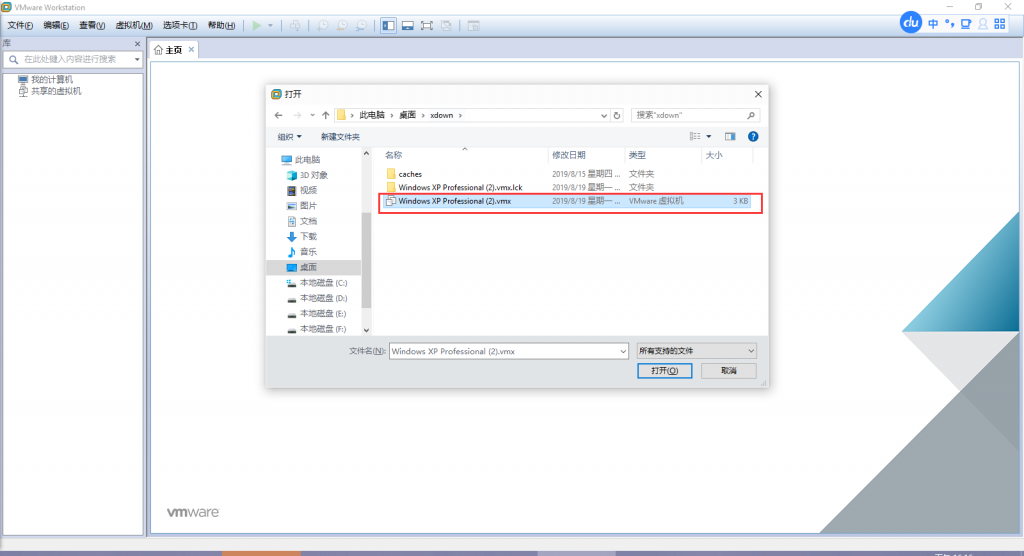The image size is (1024, 556).
Task: Select 我的计算机 in library tree
Action: (52, 80)
